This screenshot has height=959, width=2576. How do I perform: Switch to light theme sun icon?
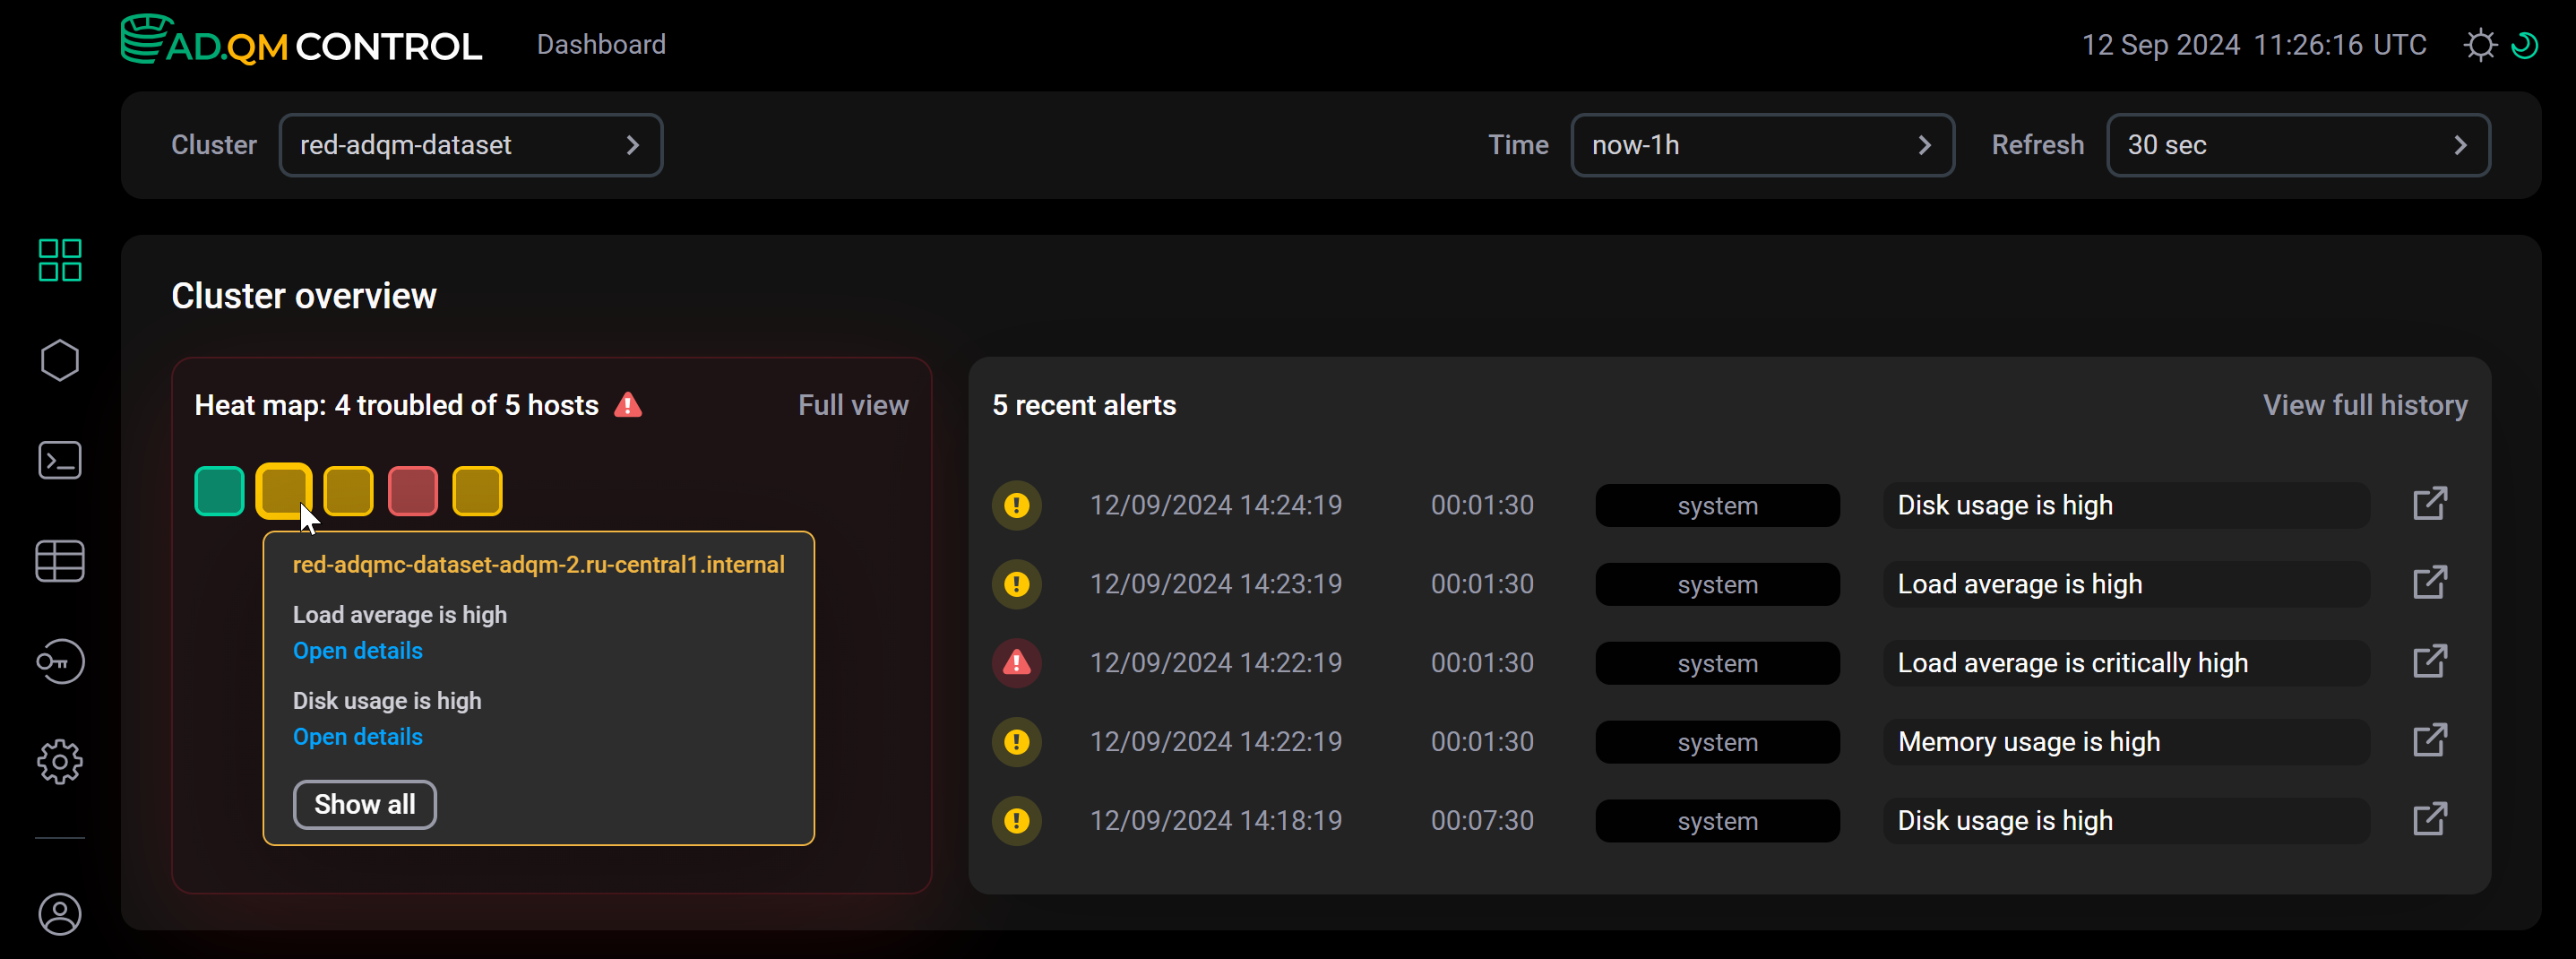tap(2479, 46)
